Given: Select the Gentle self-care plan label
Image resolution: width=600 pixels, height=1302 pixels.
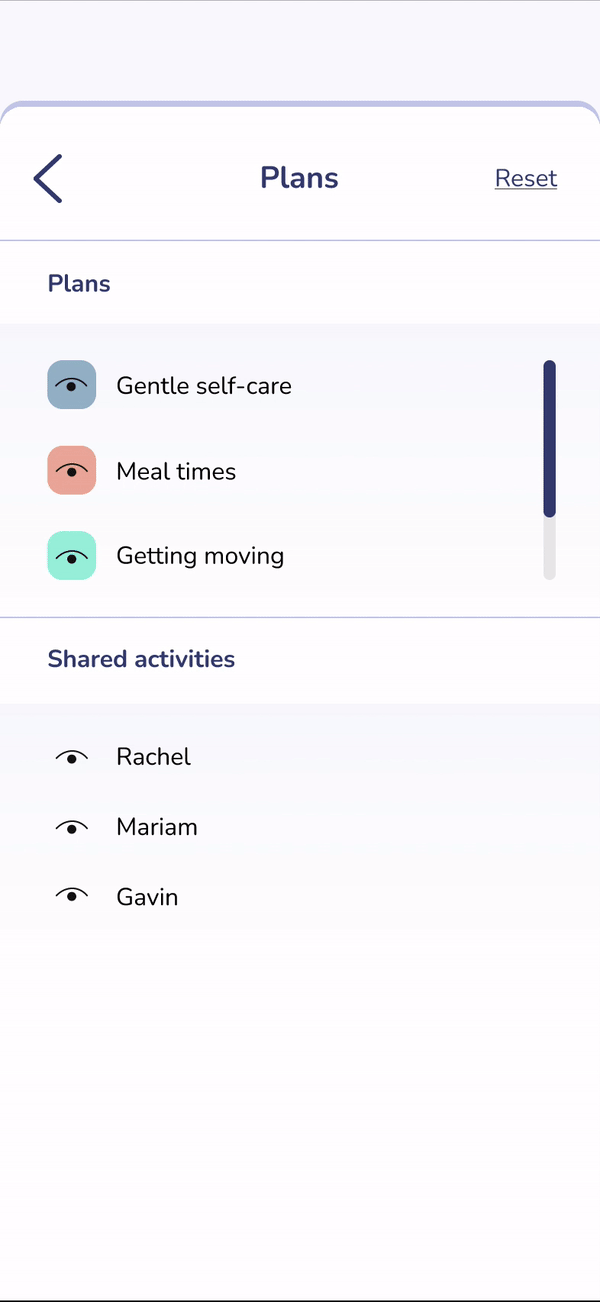Looking at the screenshot, I should point(204,386).
